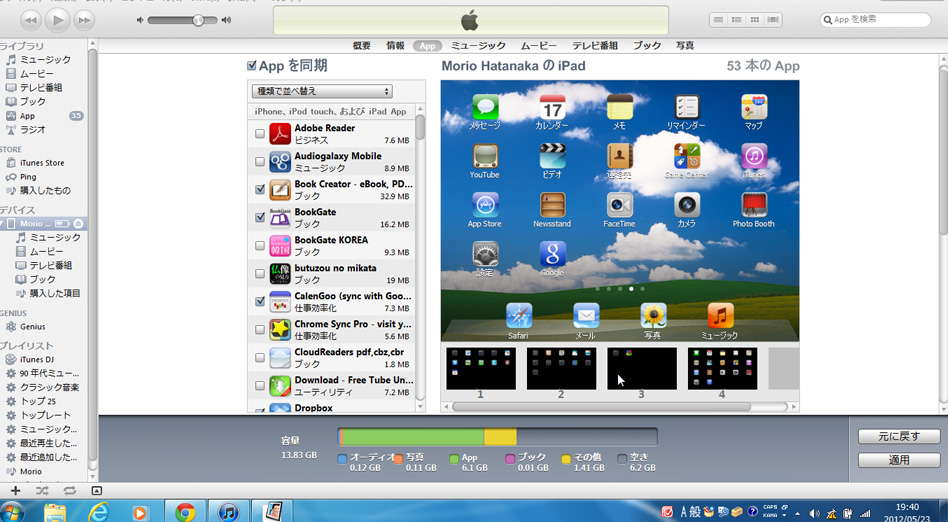This screenshot has height=522, width=948.
Task: Click the Mail icon in the iPad dock
Action: (586, 316)
